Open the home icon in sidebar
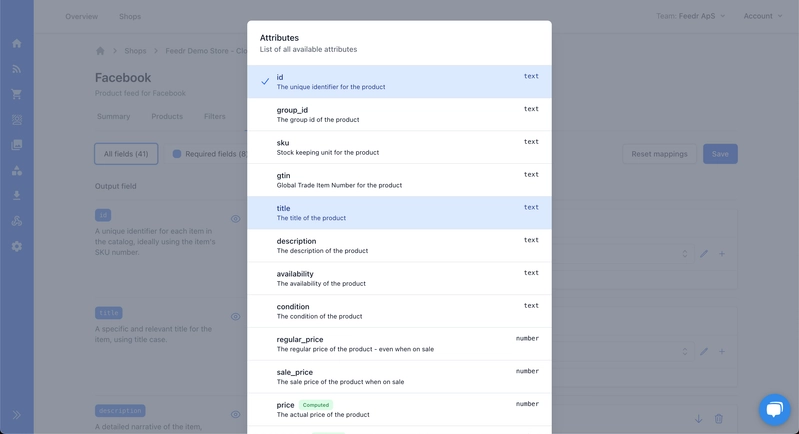 17,43
